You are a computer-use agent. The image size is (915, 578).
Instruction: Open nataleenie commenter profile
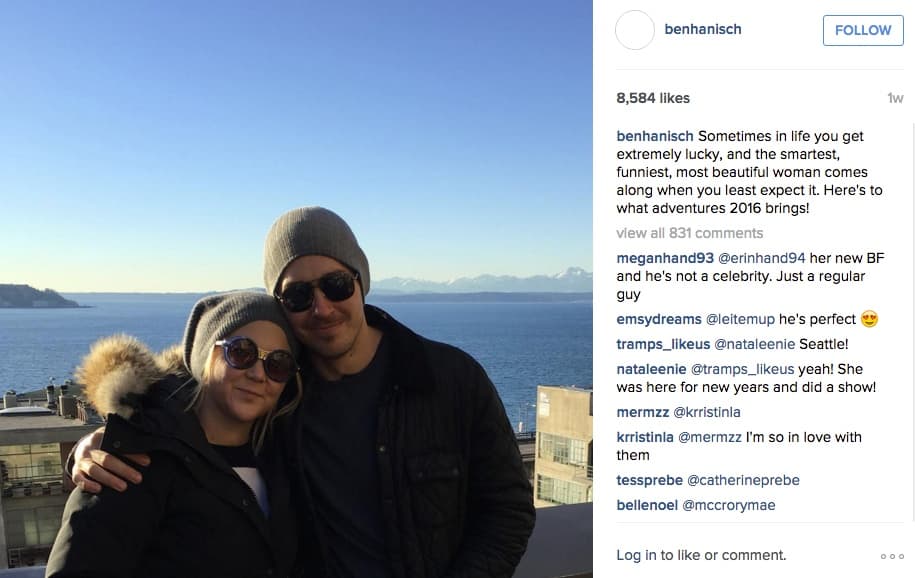(x=651, y=369)
